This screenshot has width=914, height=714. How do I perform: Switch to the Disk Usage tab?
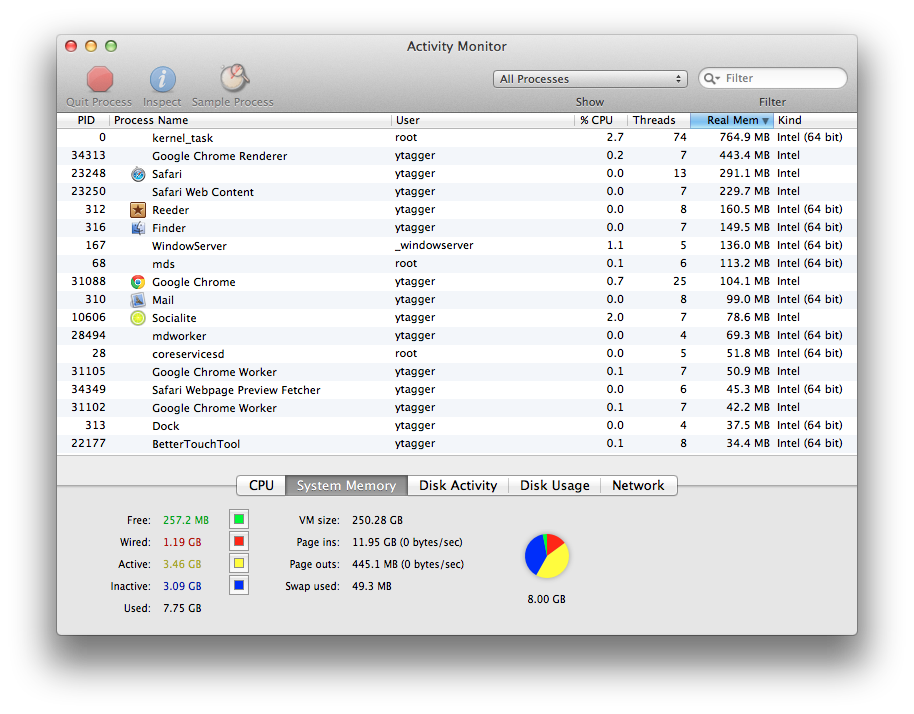pos(554,486)
